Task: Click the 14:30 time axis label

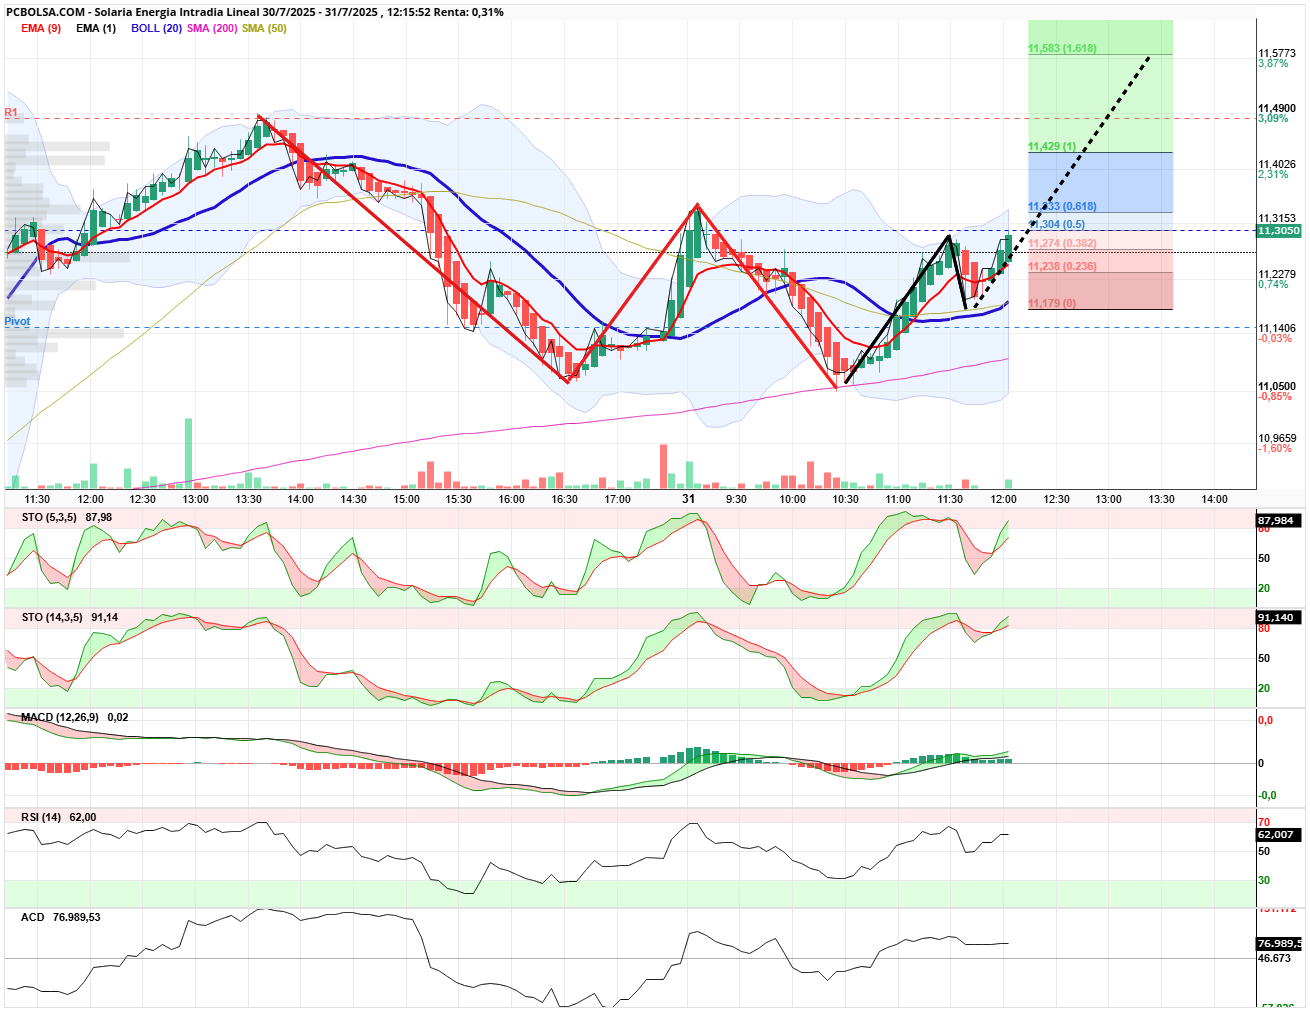Action: (353, 499)
